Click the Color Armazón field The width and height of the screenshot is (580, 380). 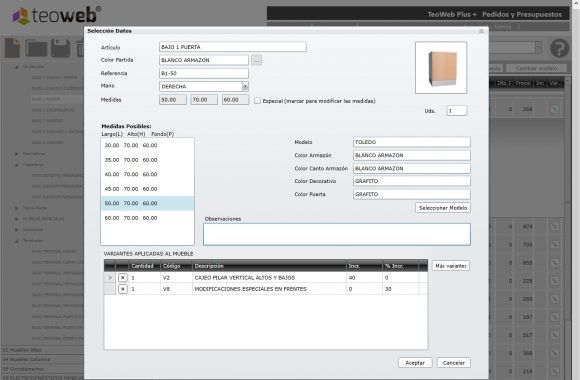click(x=412, y=155)
